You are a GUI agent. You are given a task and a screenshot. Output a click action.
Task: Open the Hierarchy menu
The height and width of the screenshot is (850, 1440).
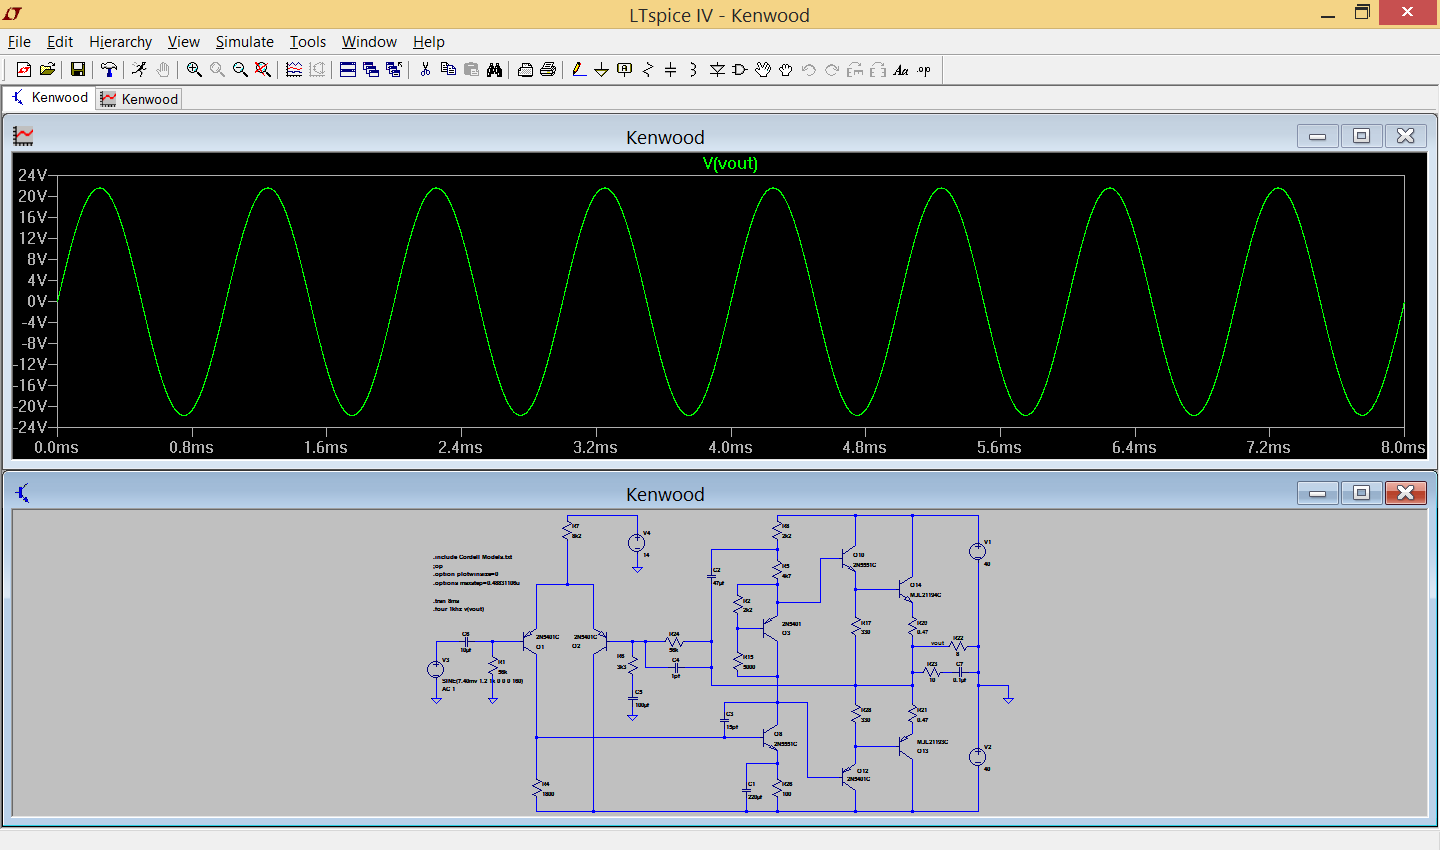pyautogui.click(x=120, y=42)
